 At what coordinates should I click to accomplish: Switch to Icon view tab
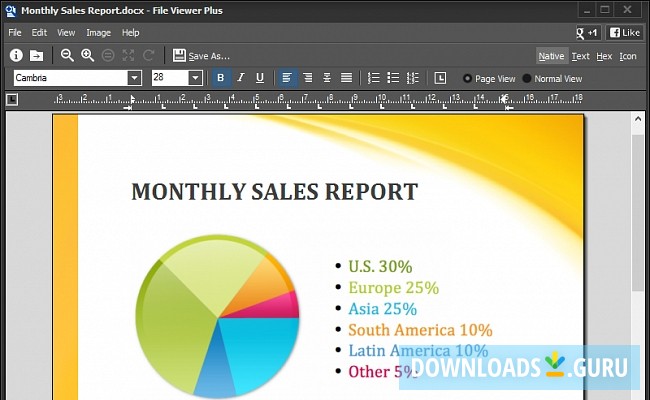[628, 56]
